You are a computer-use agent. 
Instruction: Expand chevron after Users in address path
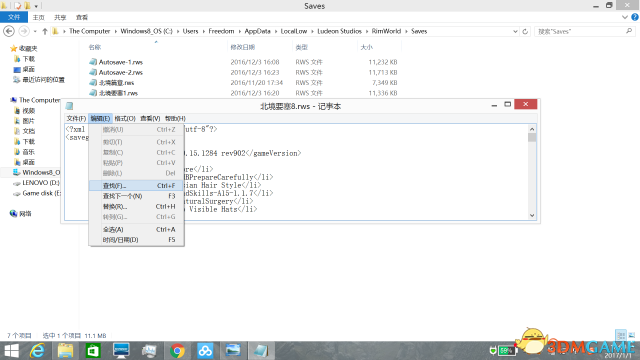coord(203,31)
